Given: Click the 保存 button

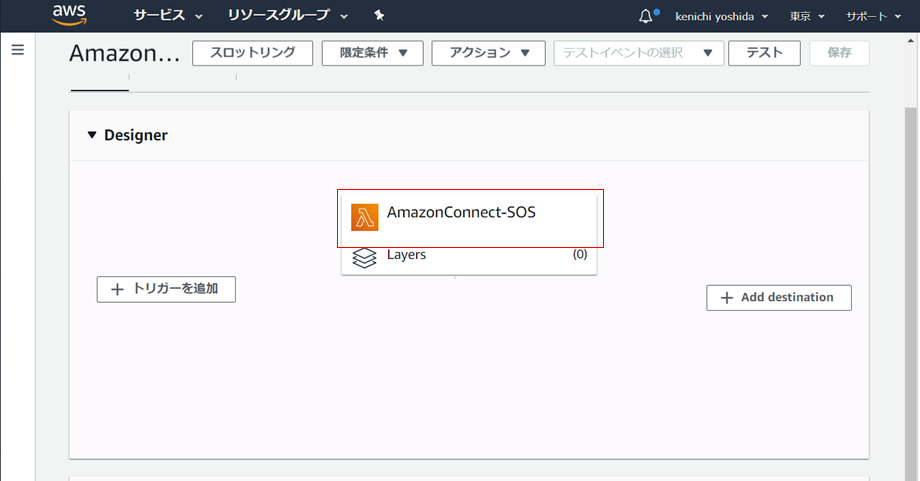Looking at the screenshot, I should point(839,53).
